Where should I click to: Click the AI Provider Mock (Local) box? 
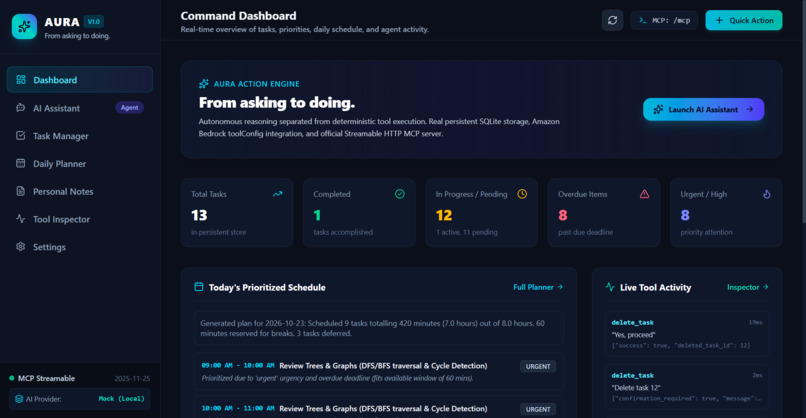coord(80,399)
